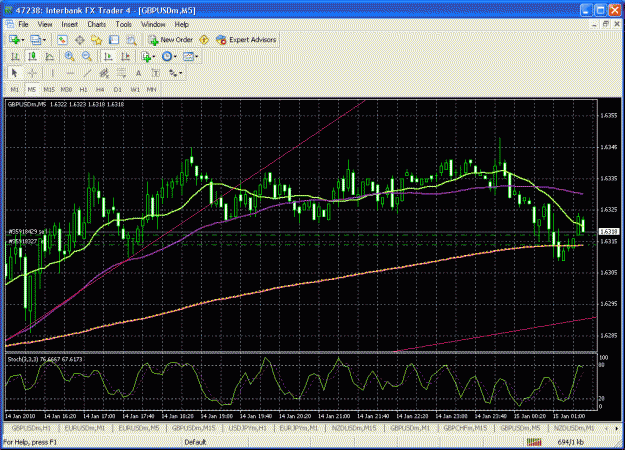Zoom in on the chart

click(x=69, y=57)
